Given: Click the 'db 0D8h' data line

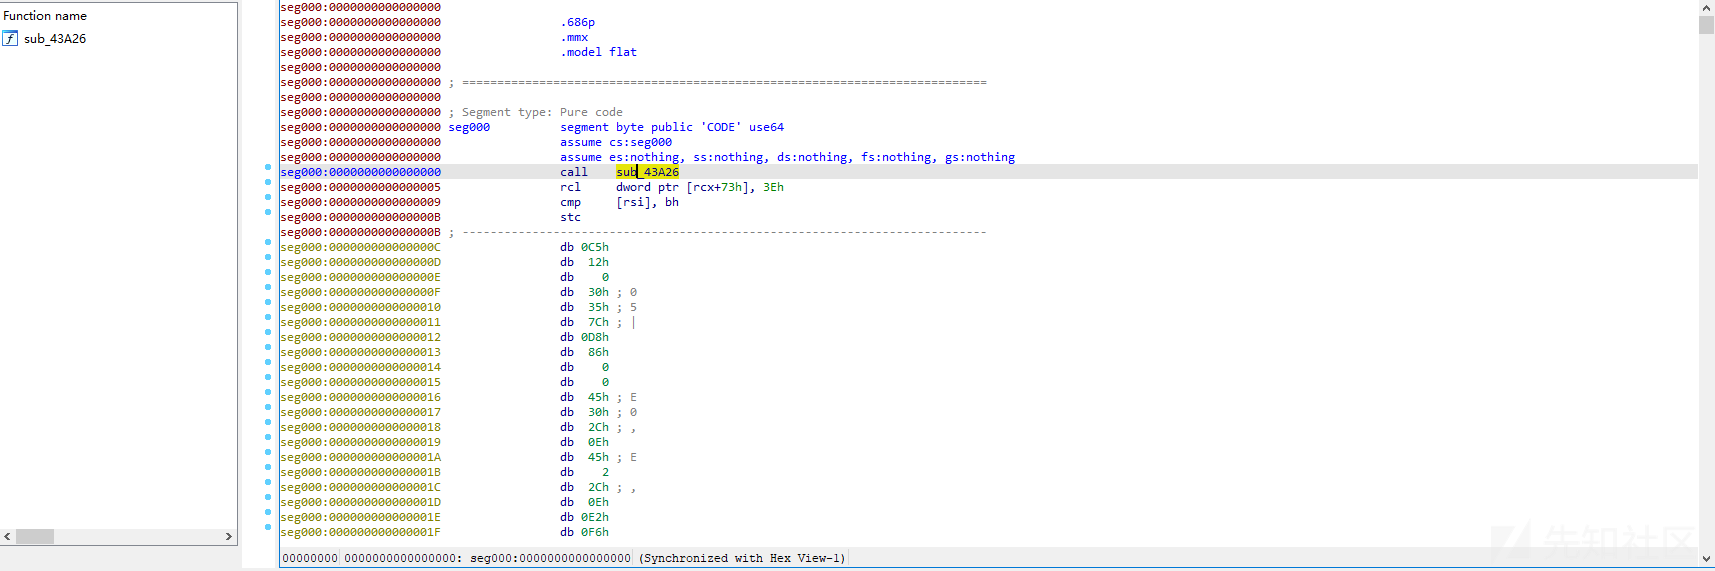Looking at the screenshot, I should point(584,337).
